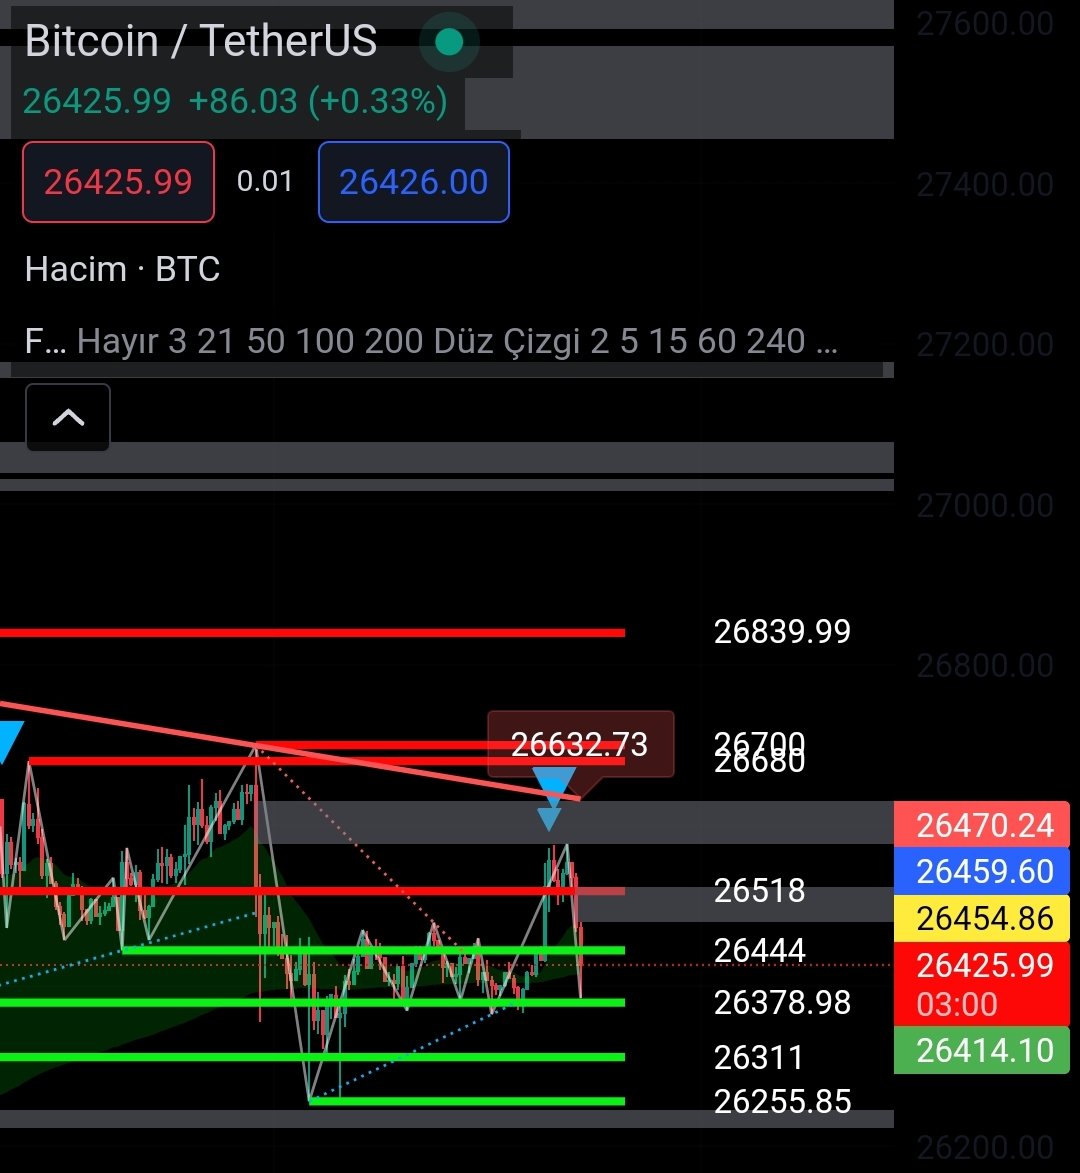Click the red current price 26425.99 tag
The width and height of the screenshot is (1080, 1173).
[982, 984]
